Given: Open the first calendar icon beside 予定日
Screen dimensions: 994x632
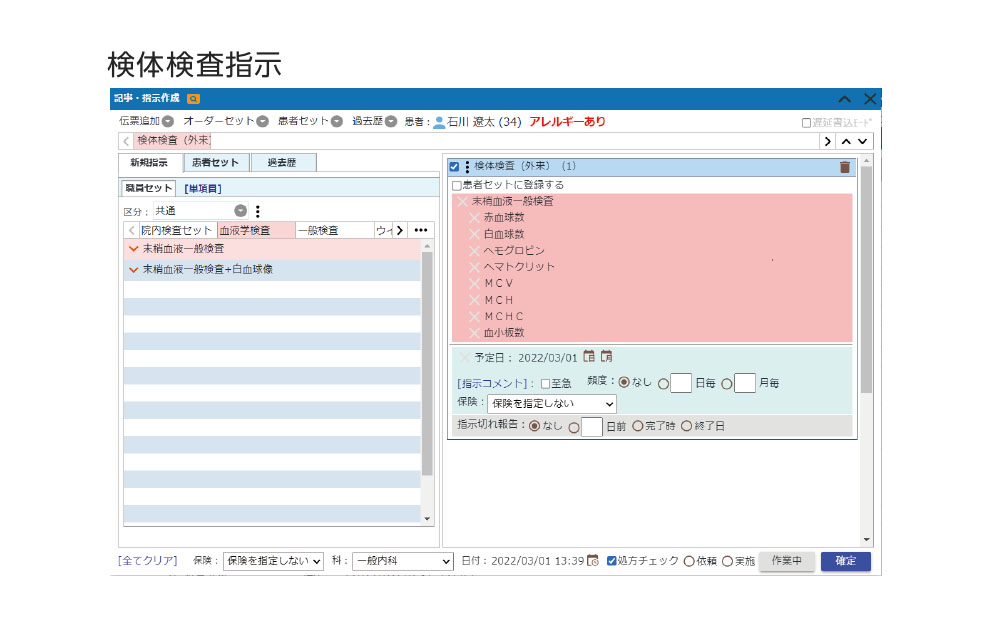Looking at the screenshot, I should (589, 357).
